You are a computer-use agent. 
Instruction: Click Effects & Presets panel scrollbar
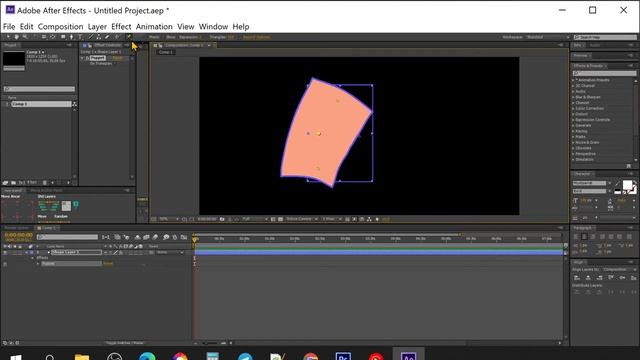tap(636, 120)
